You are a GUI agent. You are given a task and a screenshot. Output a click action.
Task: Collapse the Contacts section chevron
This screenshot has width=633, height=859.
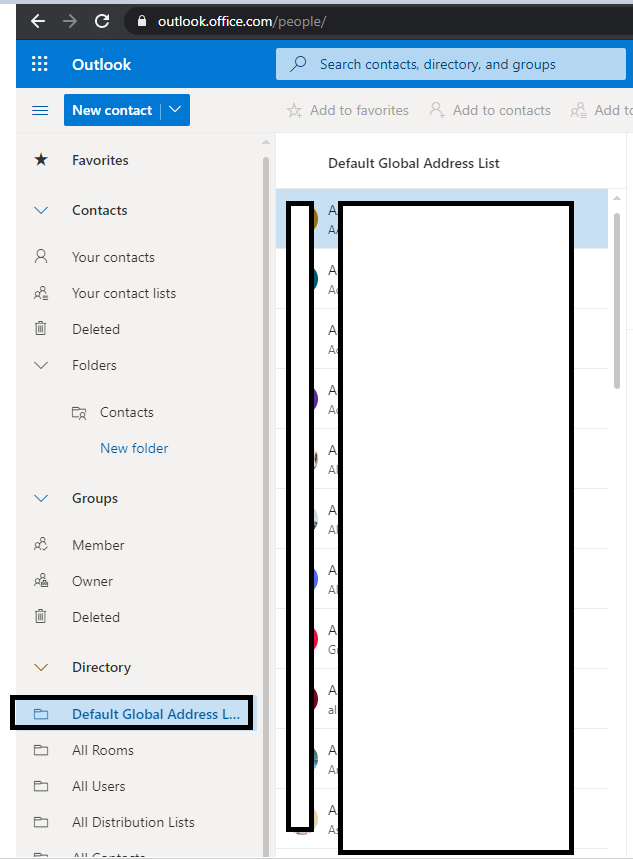click(41, 210)
